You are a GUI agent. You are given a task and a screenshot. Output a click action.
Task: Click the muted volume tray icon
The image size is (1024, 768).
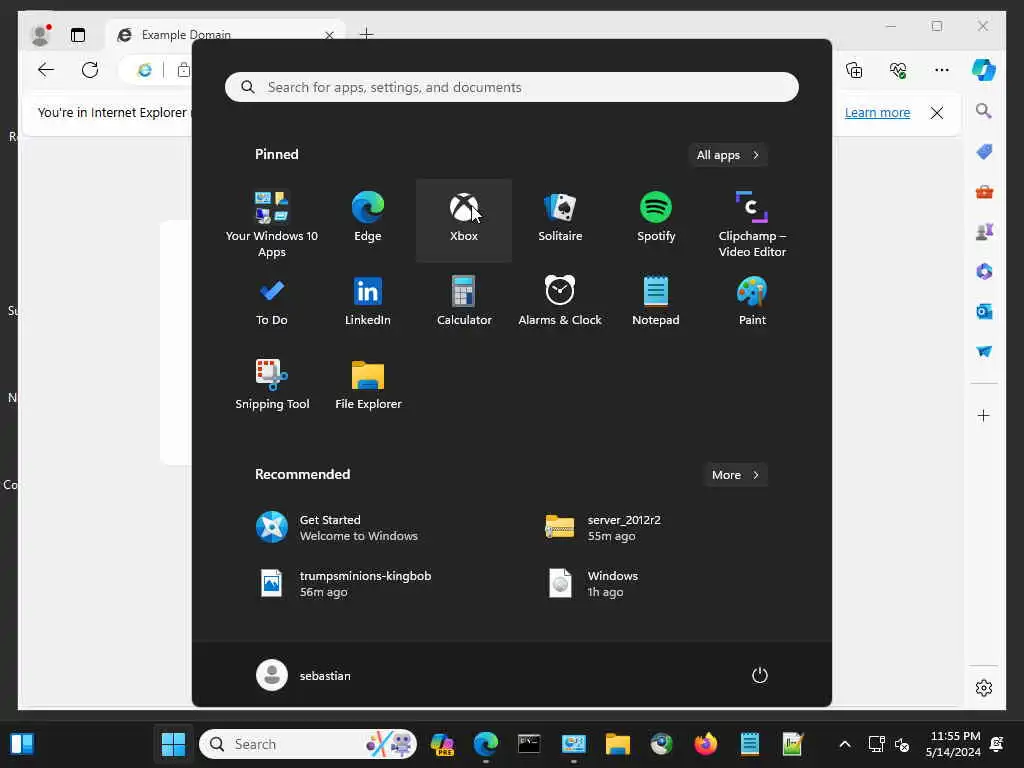coord(902,744)
